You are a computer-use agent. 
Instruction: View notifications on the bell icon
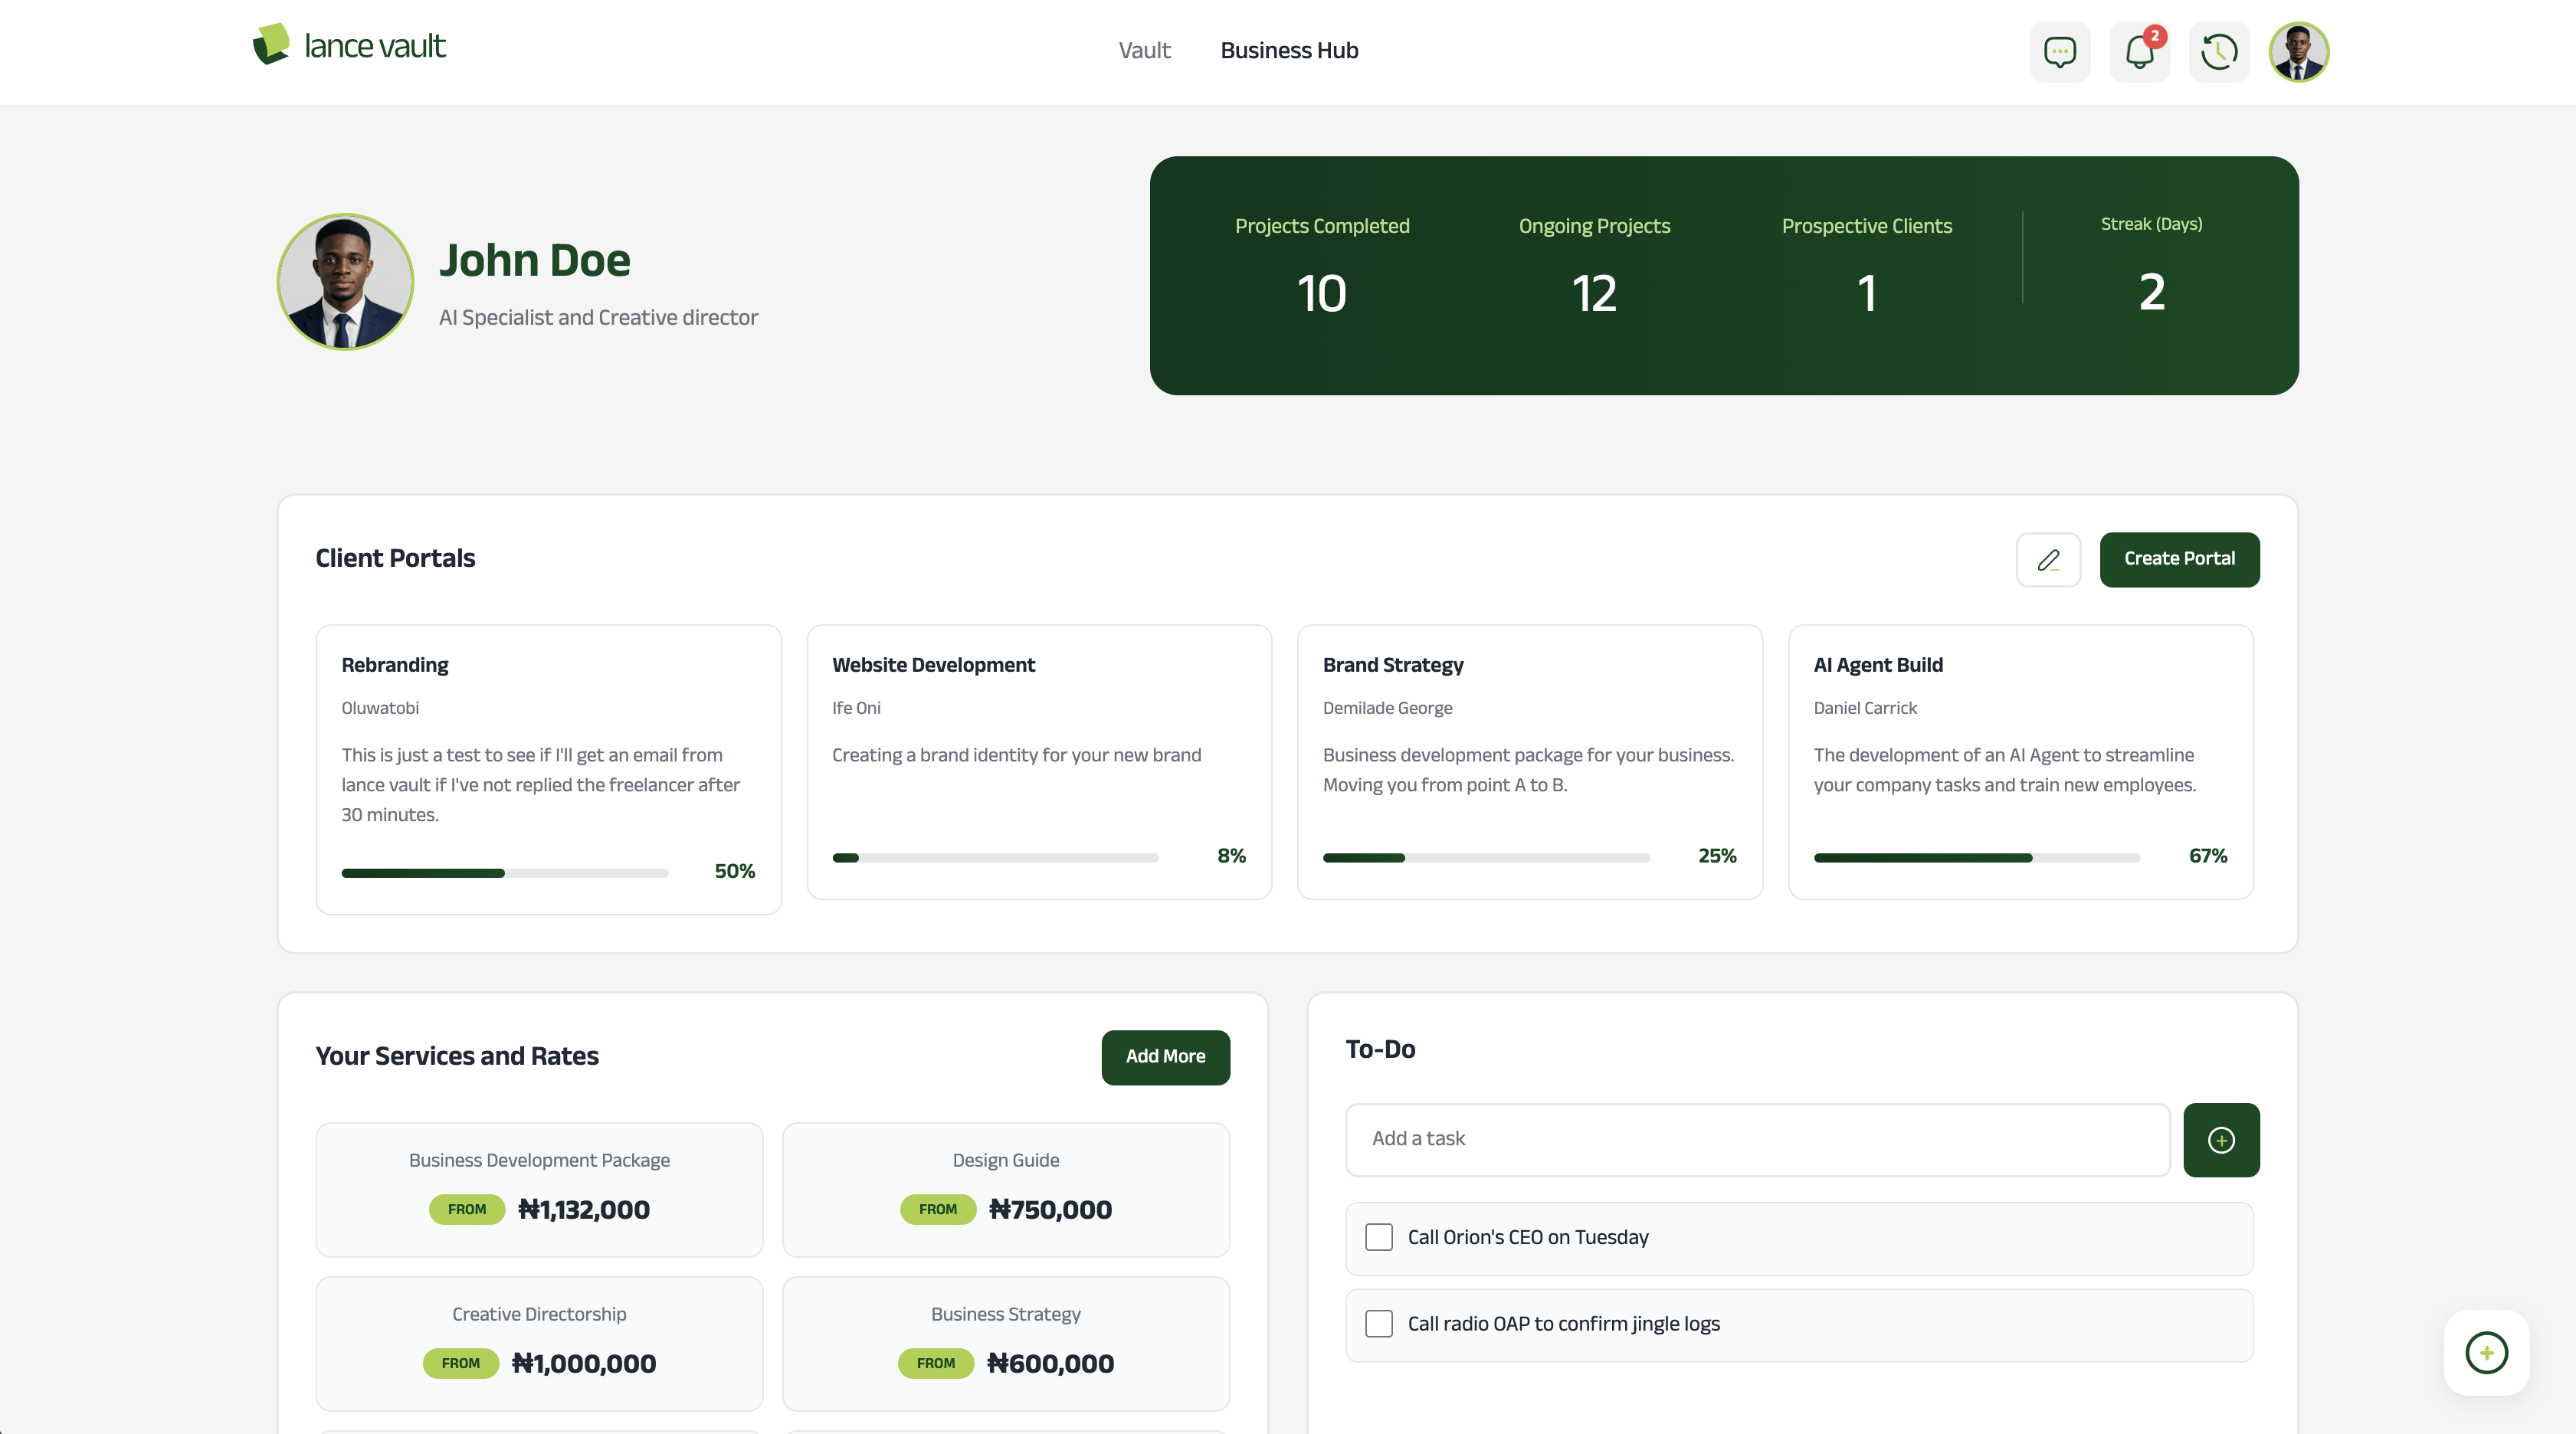click(x=2139, y=52)
